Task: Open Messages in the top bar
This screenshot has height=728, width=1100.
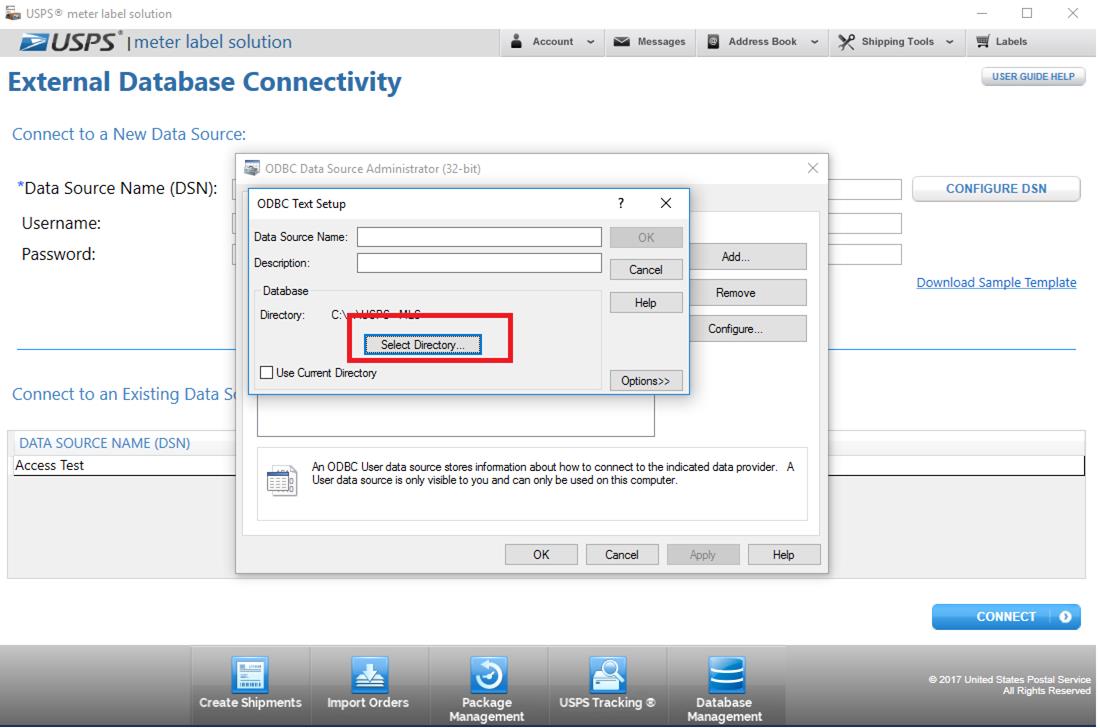Action: tap(650, 41)
